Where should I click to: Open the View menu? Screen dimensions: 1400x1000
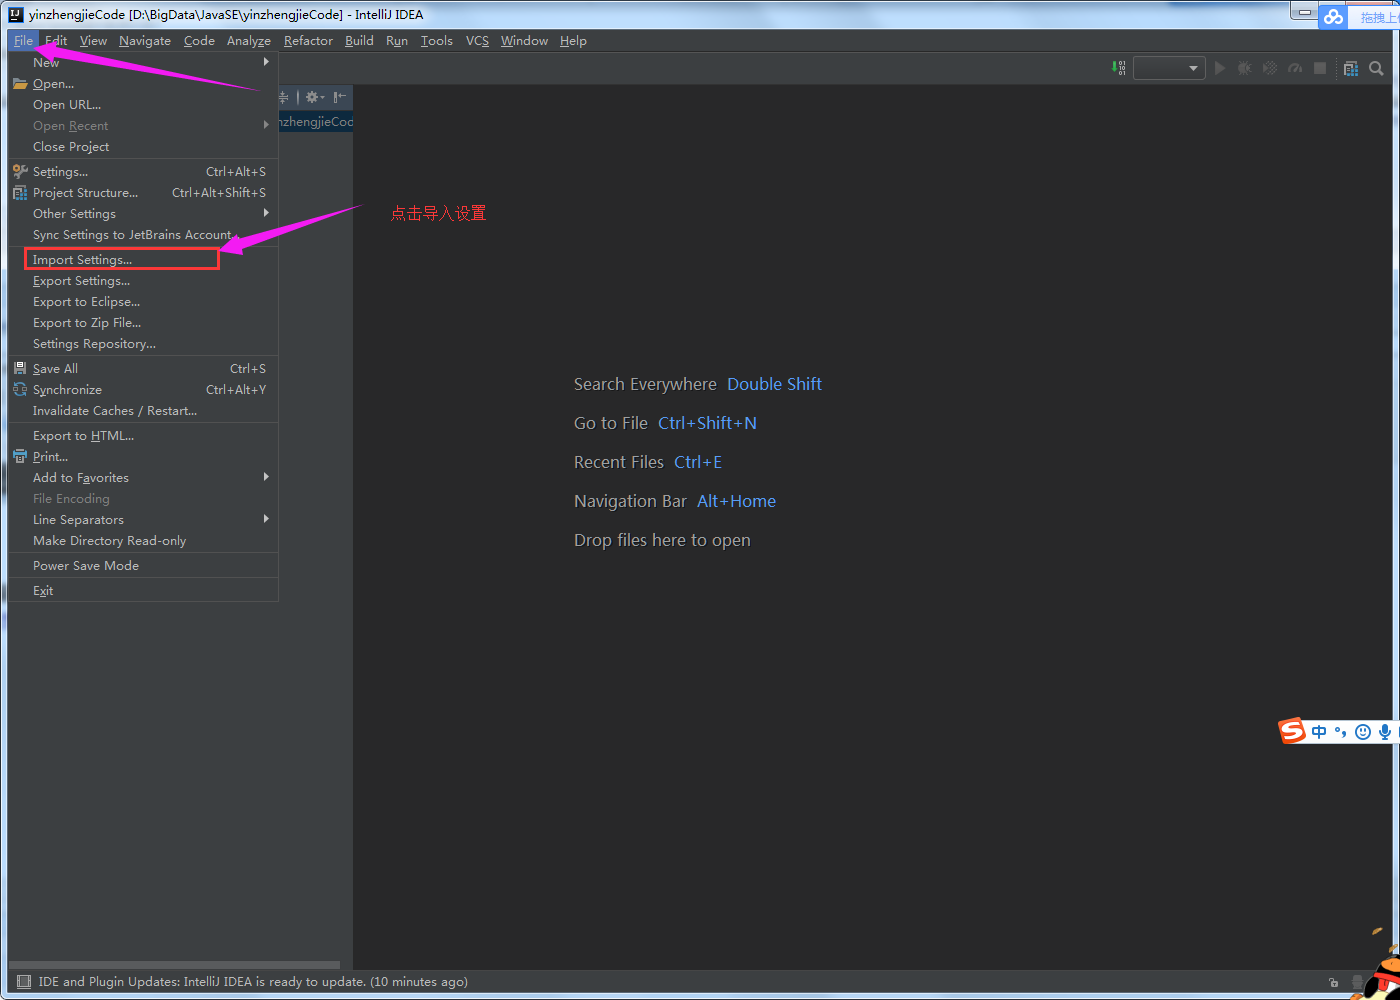(x=93, y=41)
